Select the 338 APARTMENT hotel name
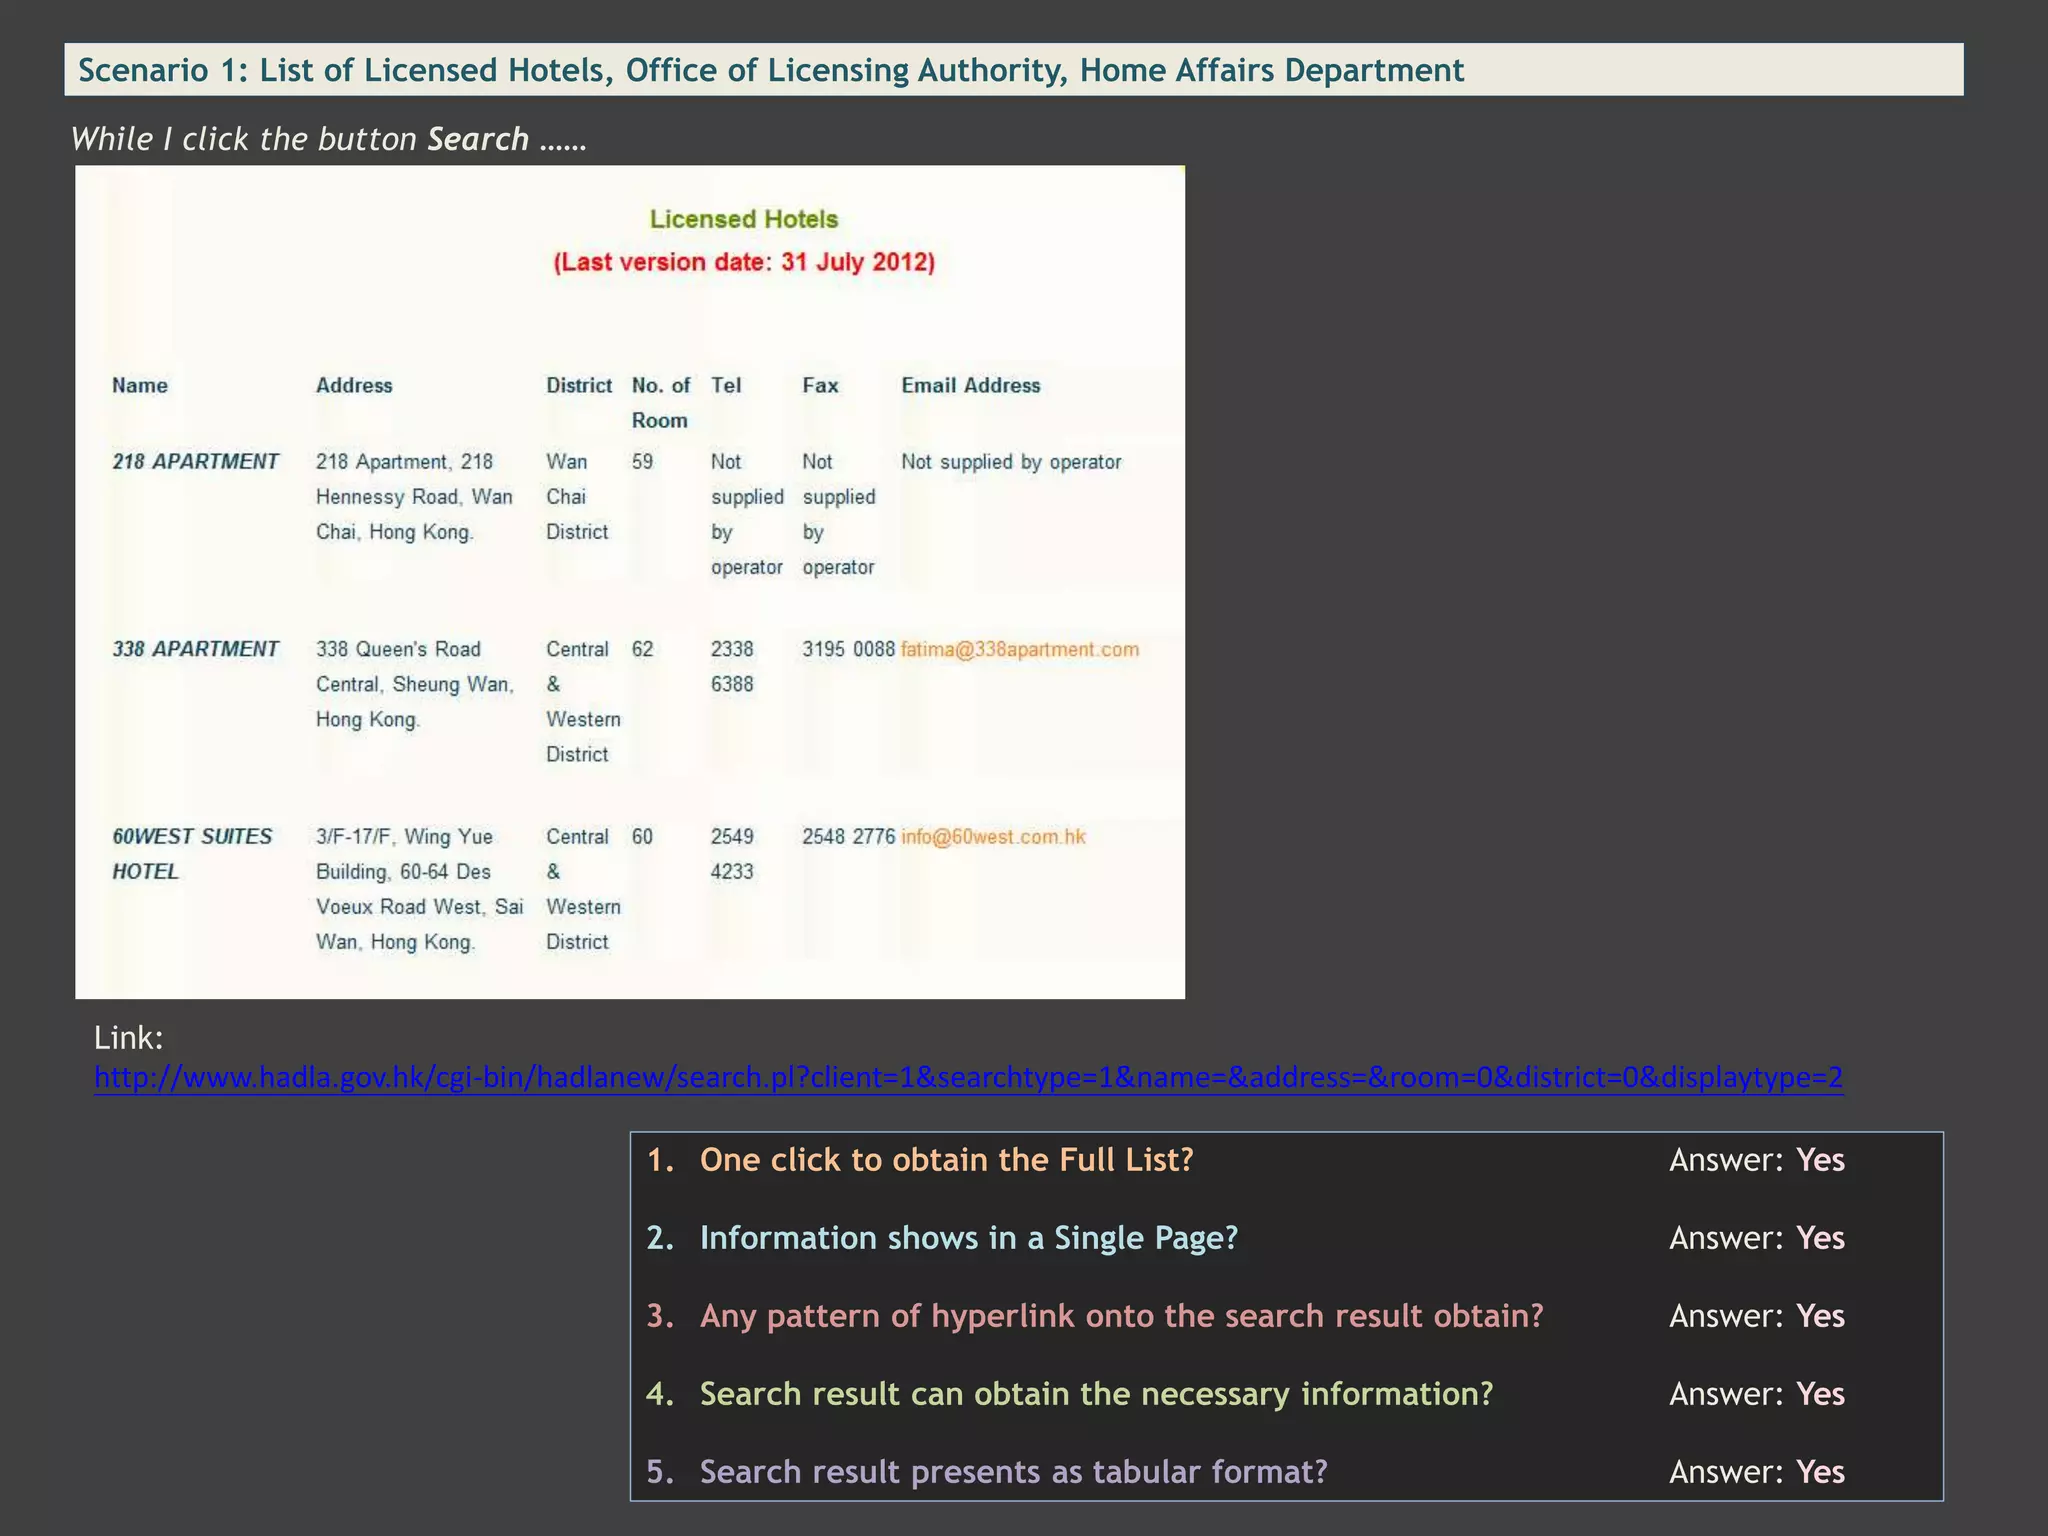Screen dimensions: 2048x1536 tap(195, 649)
